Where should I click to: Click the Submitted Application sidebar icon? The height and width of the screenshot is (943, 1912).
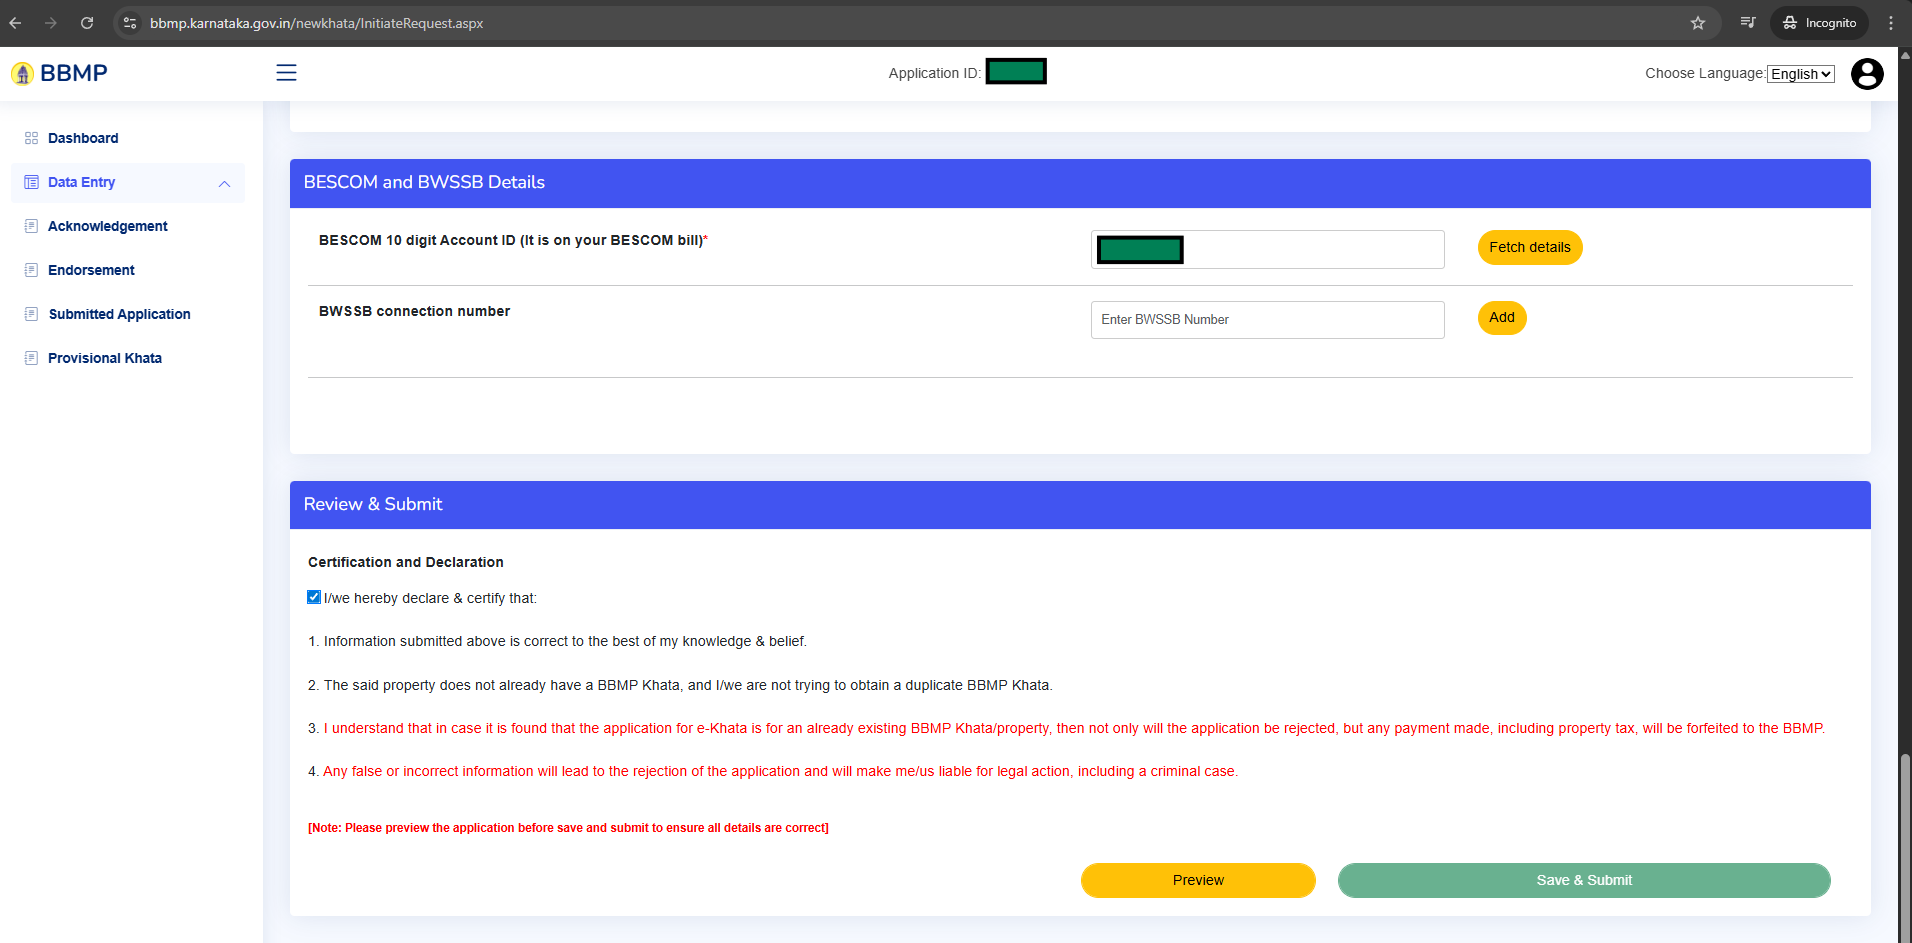[x=31, y=314]
